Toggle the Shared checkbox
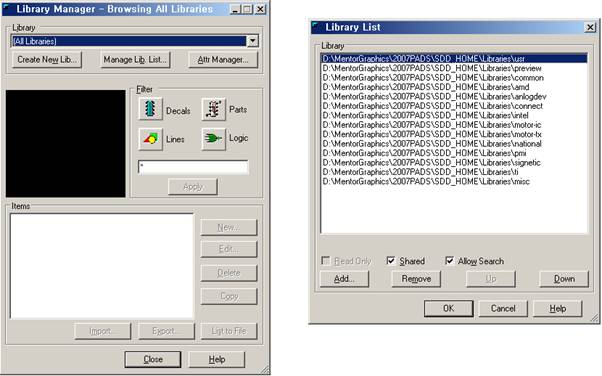This screenshot has width=602, height=376. coord(391,261)
